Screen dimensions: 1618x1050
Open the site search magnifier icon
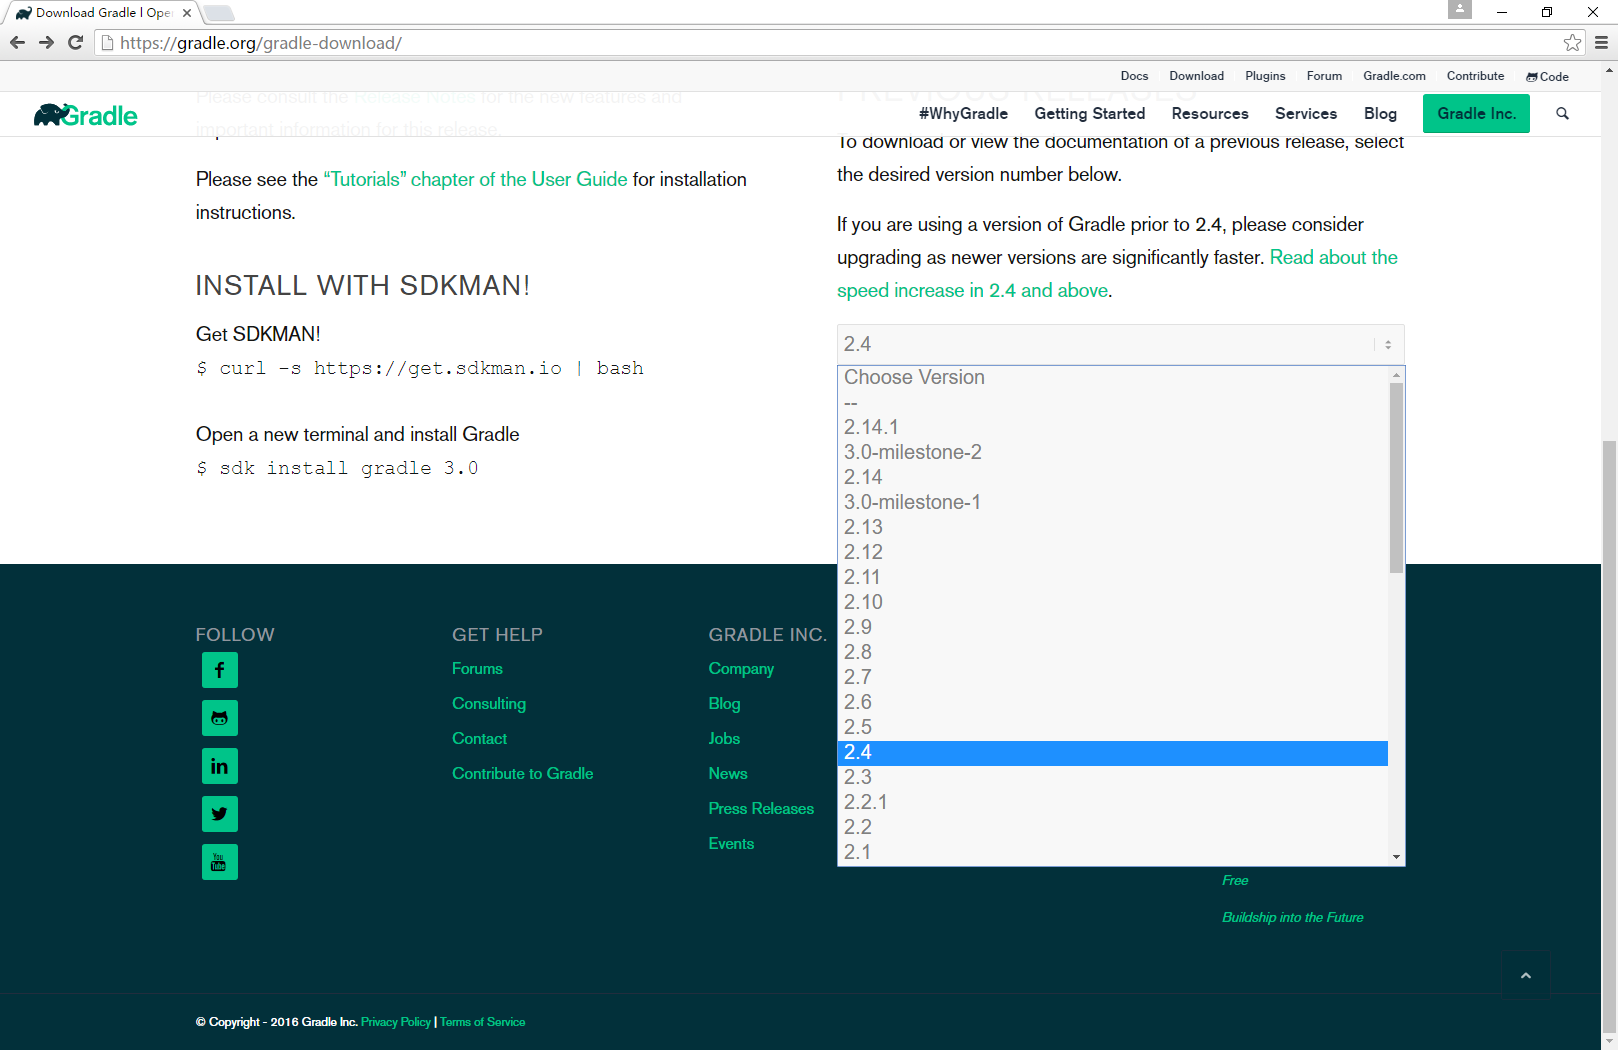click(x=1562, y=114)
